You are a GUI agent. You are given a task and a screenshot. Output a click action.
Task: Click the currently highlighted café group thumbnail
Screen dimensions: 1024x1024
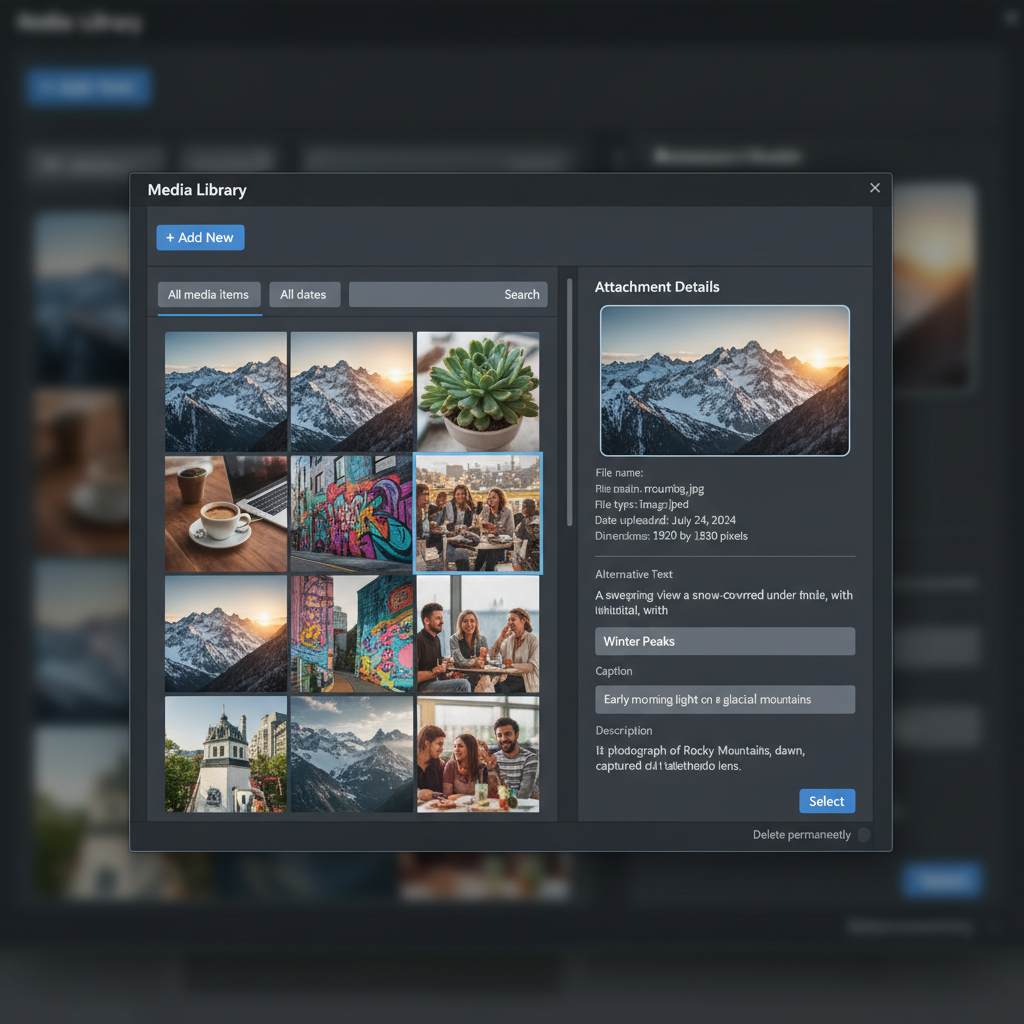[x=477, y=513]
